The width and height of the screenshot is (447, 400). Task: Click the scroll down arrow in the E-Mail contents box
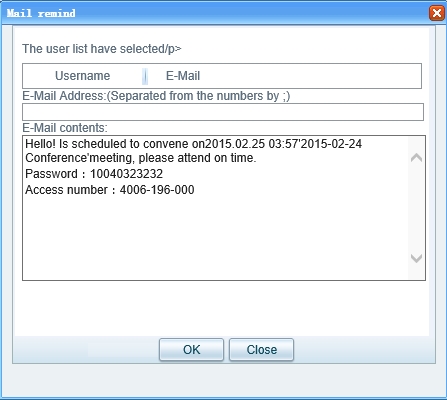416,258
